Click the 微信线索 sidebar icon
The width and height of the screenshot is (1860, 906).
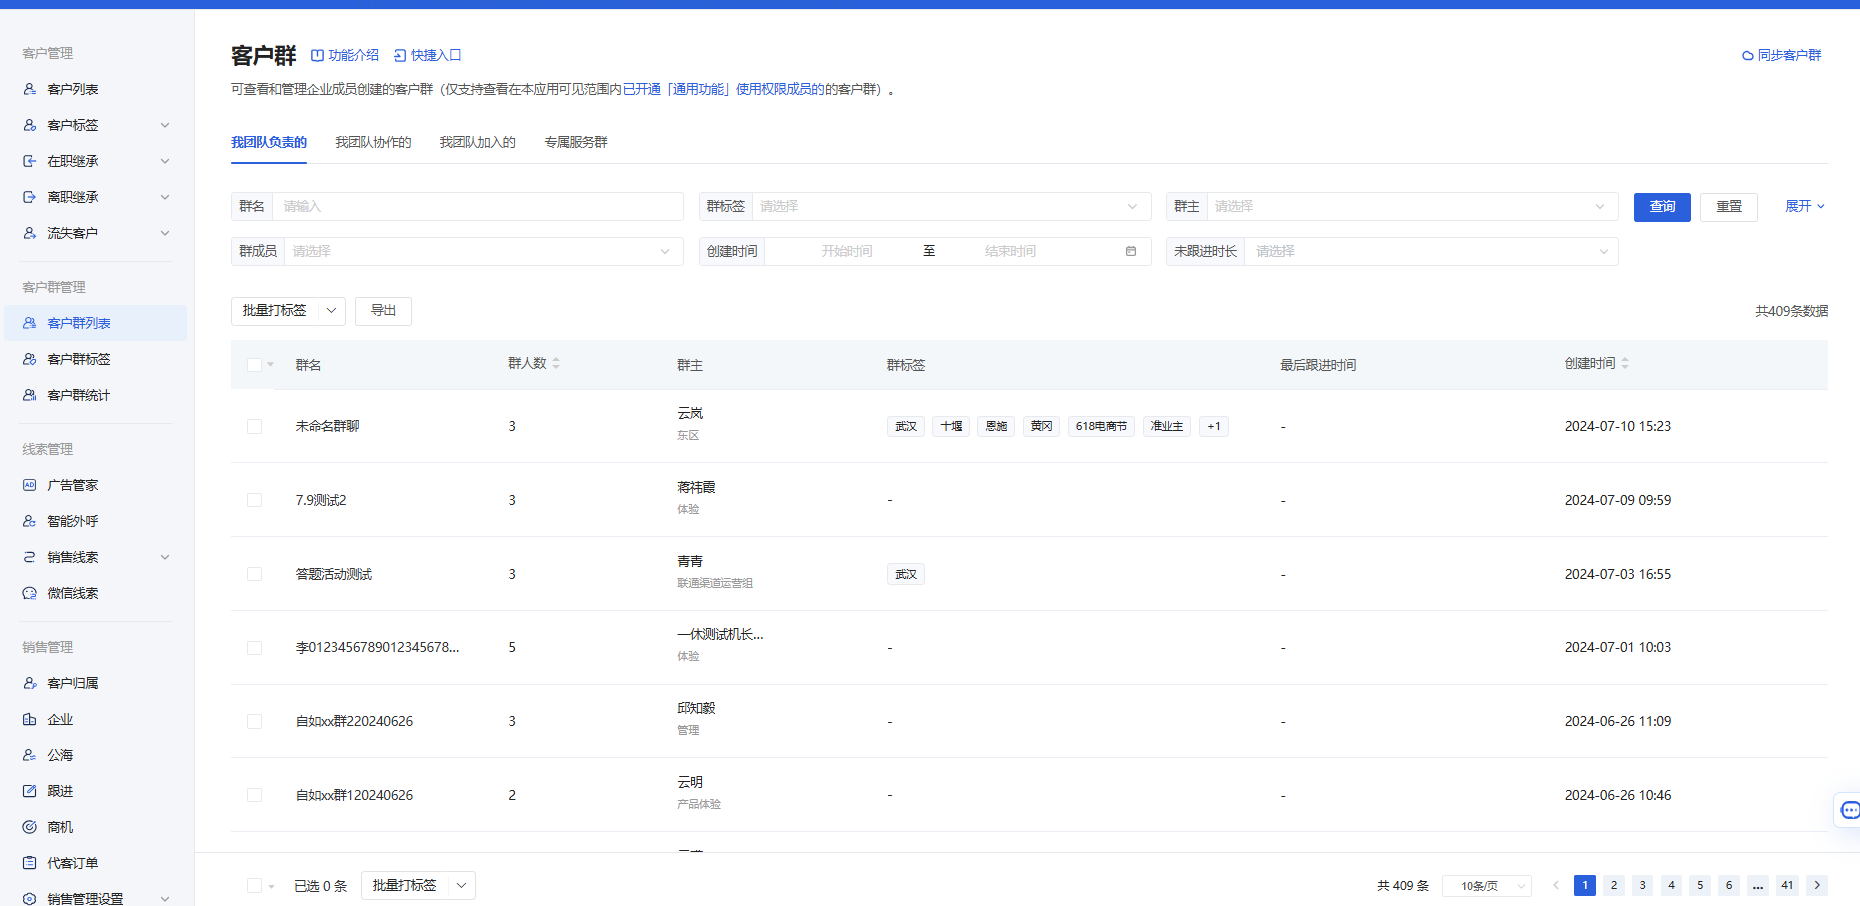tap(30, 593)
